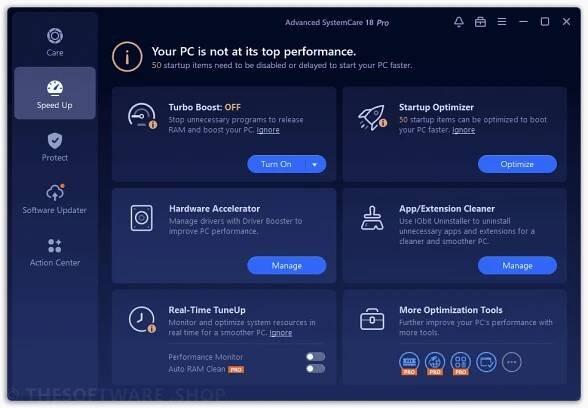Click the notification bell icon
Screen dimensions: 588x408
459,22
